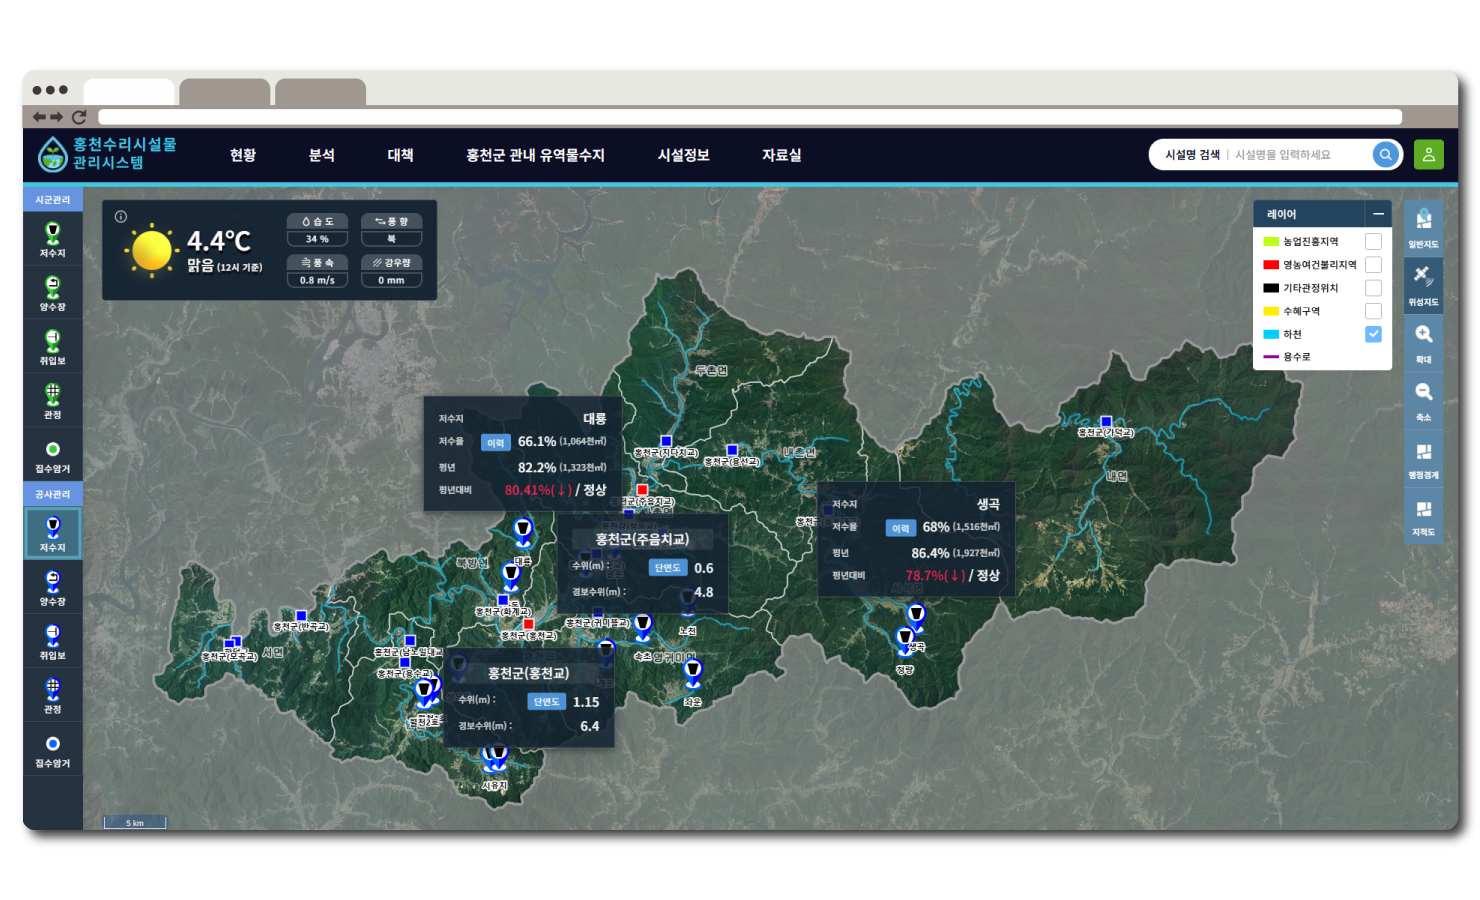Select the 일반지도 general map icon
This screenshot has height=900, width=1480.
tap(1423, 226)
